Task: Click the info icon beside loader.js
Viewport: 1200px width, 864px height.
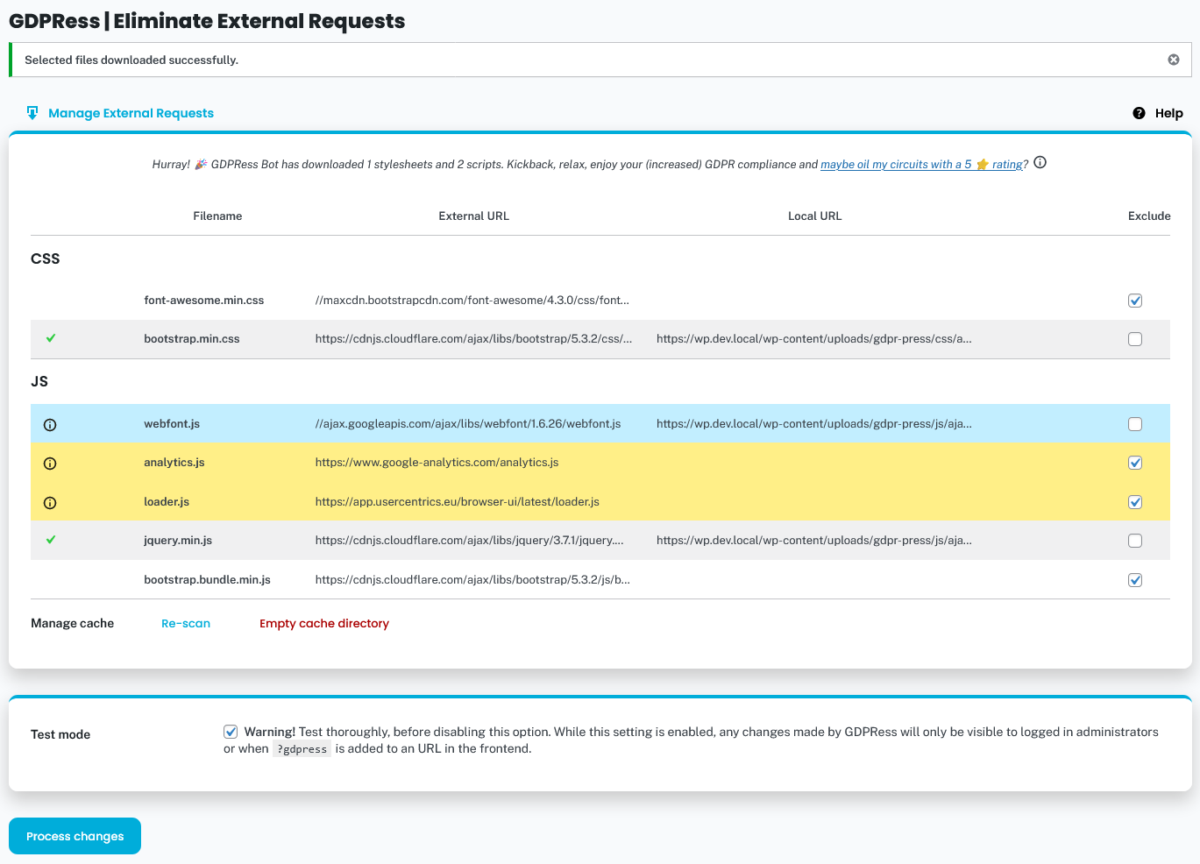Action: tap(50, 502)
